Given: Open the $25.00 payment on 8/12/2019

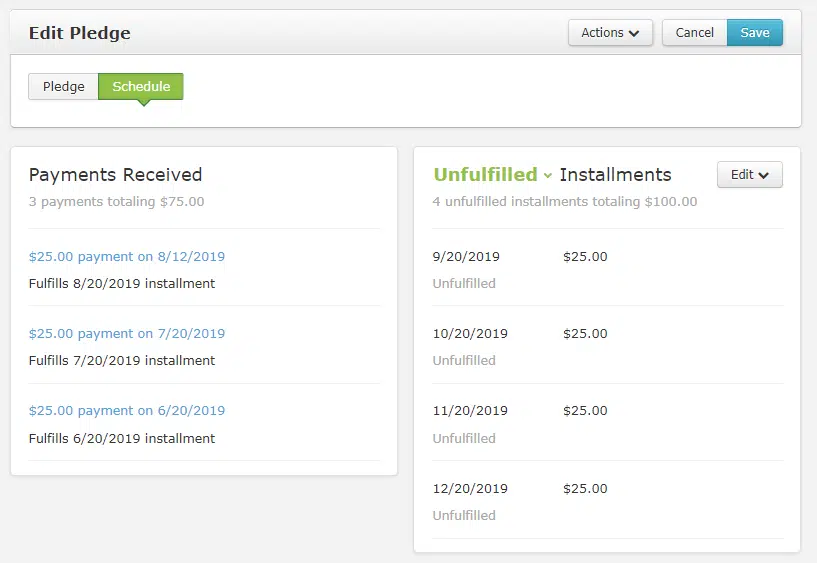Looking at the screenshot, I should 127,257.
